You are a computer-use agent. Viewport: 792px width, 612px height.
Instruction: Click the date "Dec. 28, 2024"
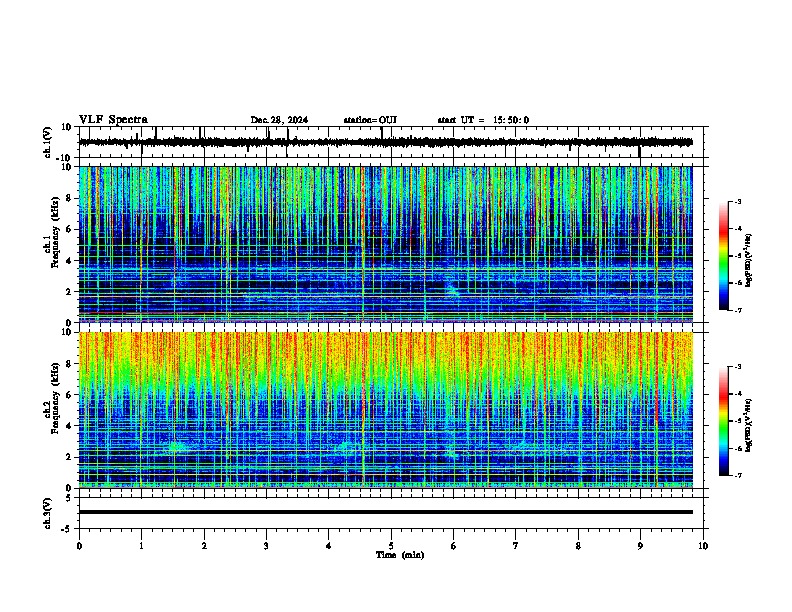[x=279, y=120]
